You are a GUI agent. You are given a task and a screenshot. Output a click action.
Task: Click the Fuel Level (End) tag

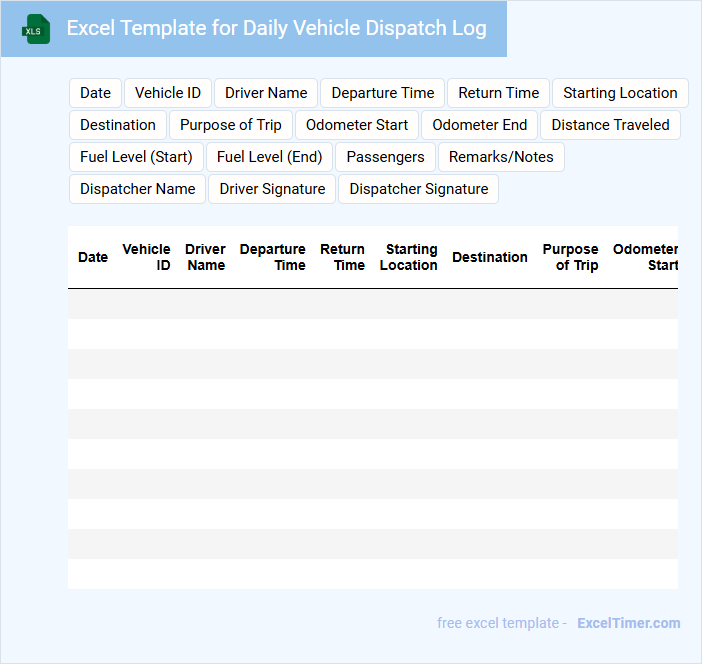pos(269,157)
